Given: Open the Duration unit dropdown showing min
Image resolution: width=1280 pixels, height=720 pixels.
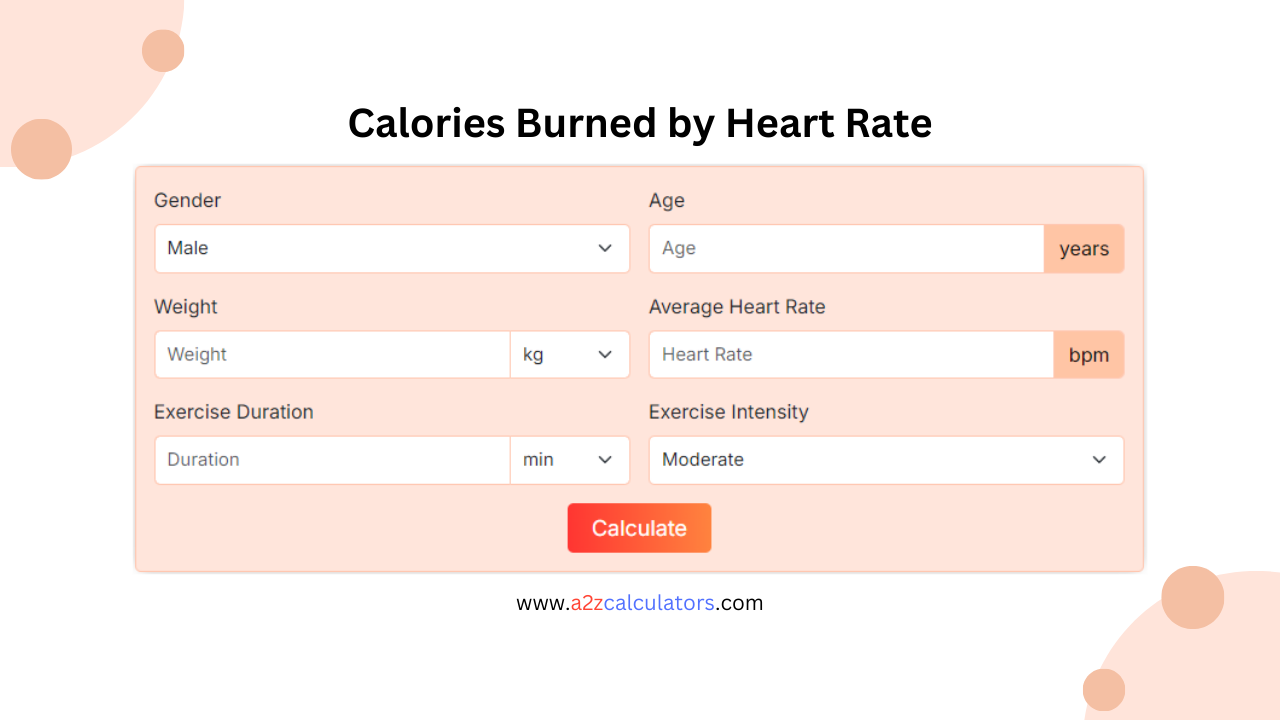Looking at the screenshot, I should [x=570, y=460].
